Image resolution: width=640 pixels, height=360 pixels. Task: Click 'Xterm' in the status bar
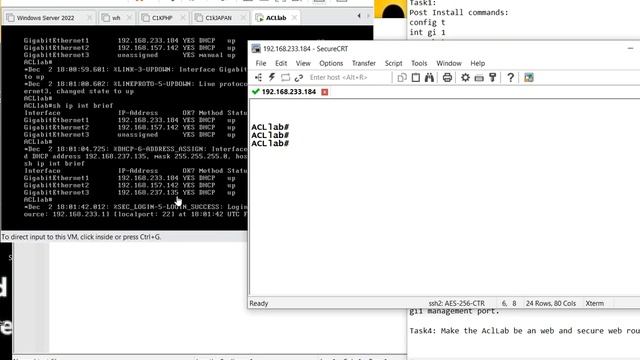click(594, 303)
